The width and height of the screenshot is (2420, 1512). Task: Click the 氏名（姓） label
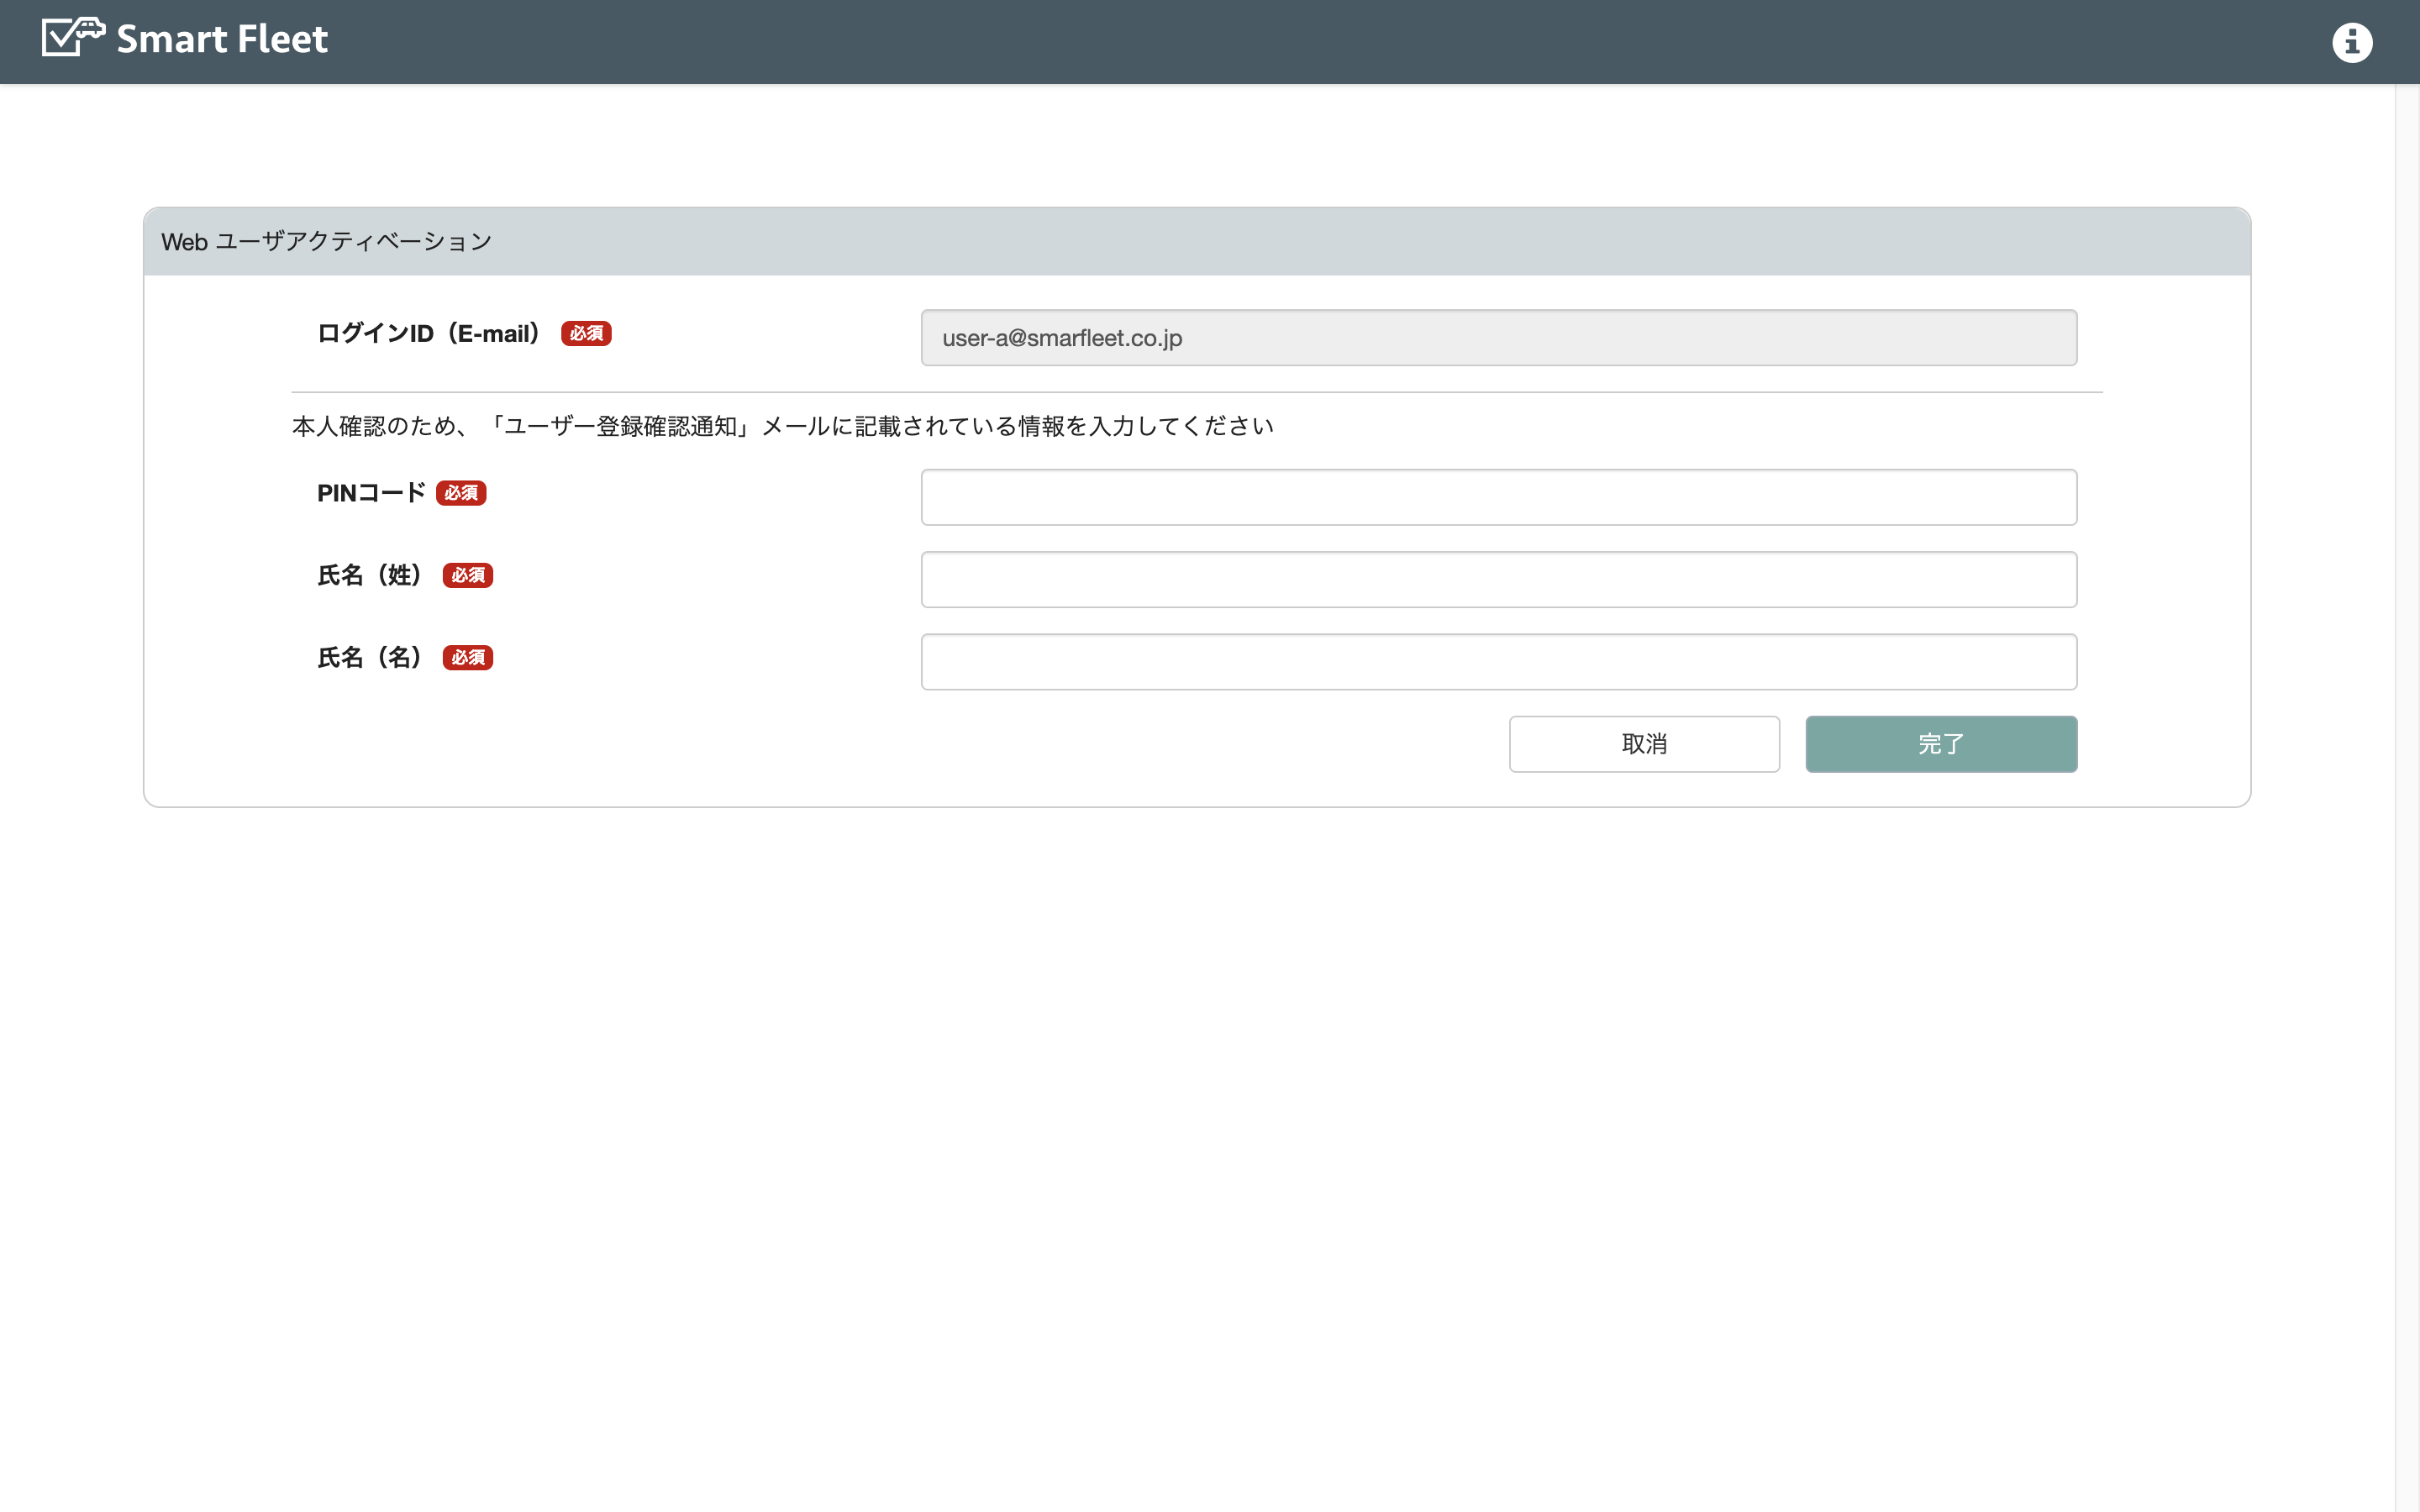click(x=371, y=575)
